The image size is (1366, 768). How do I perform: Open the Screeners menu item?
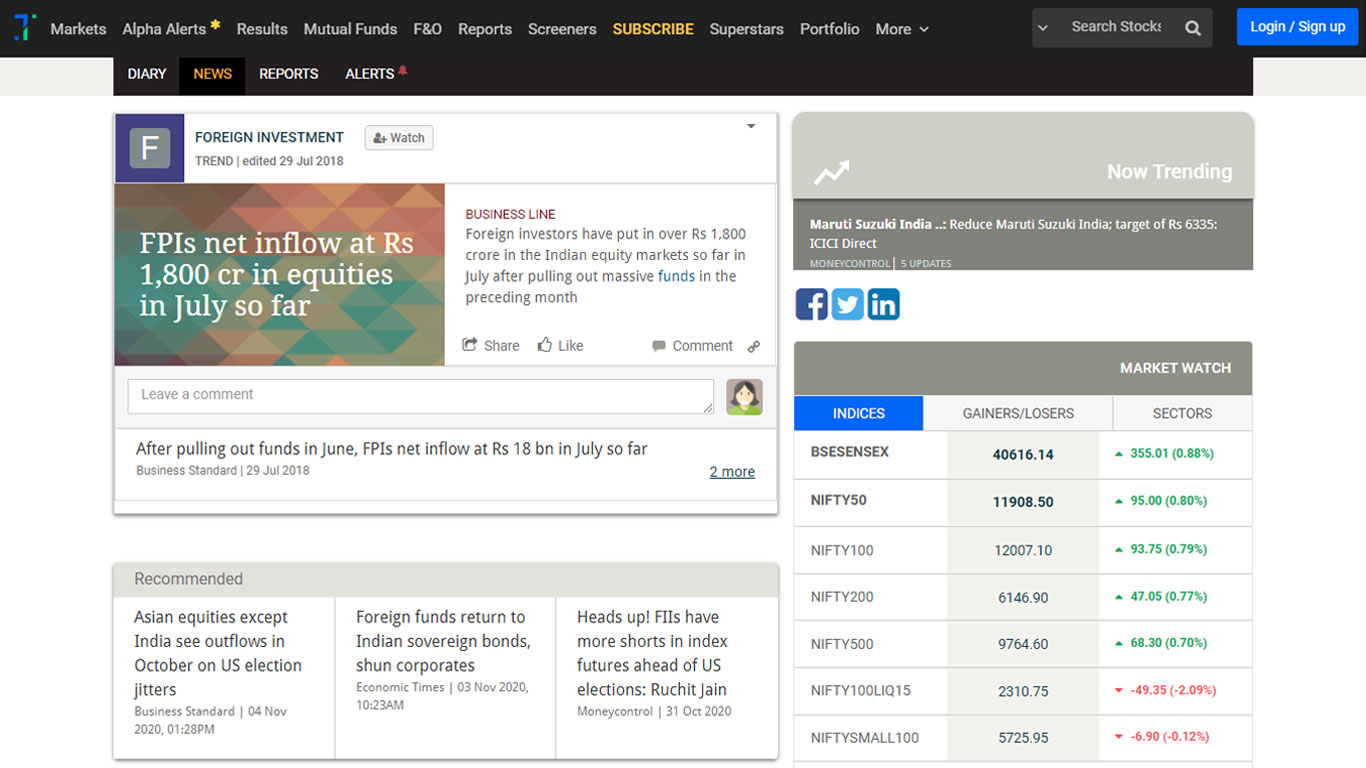(562, 29)
